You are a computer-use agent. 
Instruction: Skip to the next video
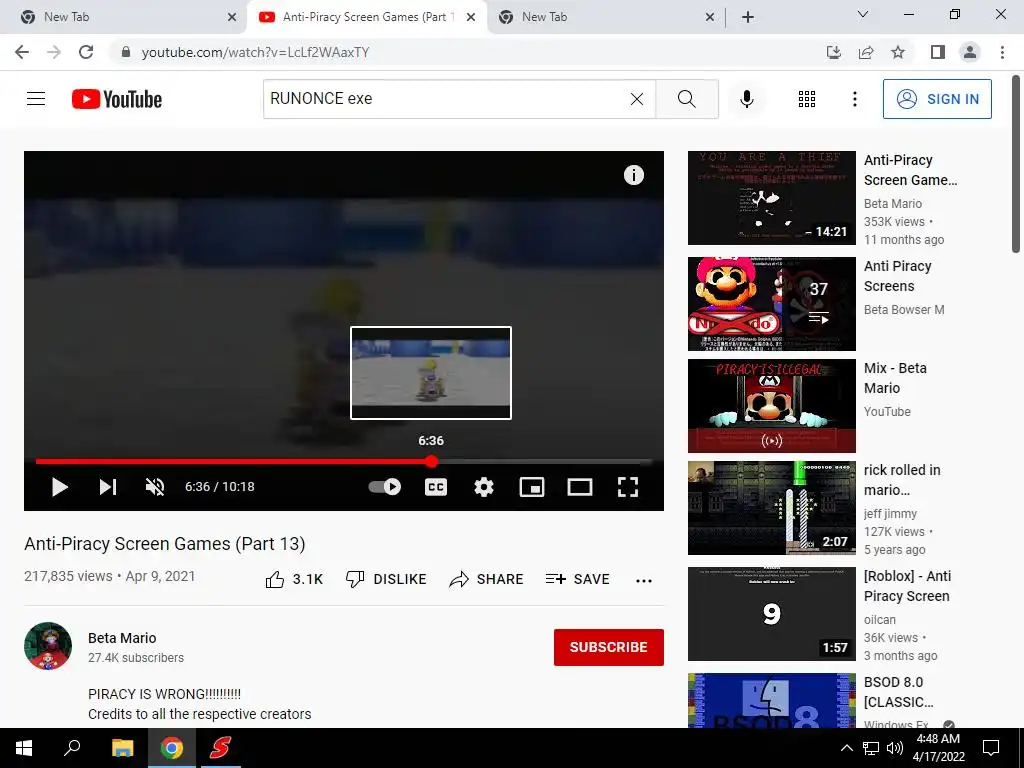coord(108,487)
